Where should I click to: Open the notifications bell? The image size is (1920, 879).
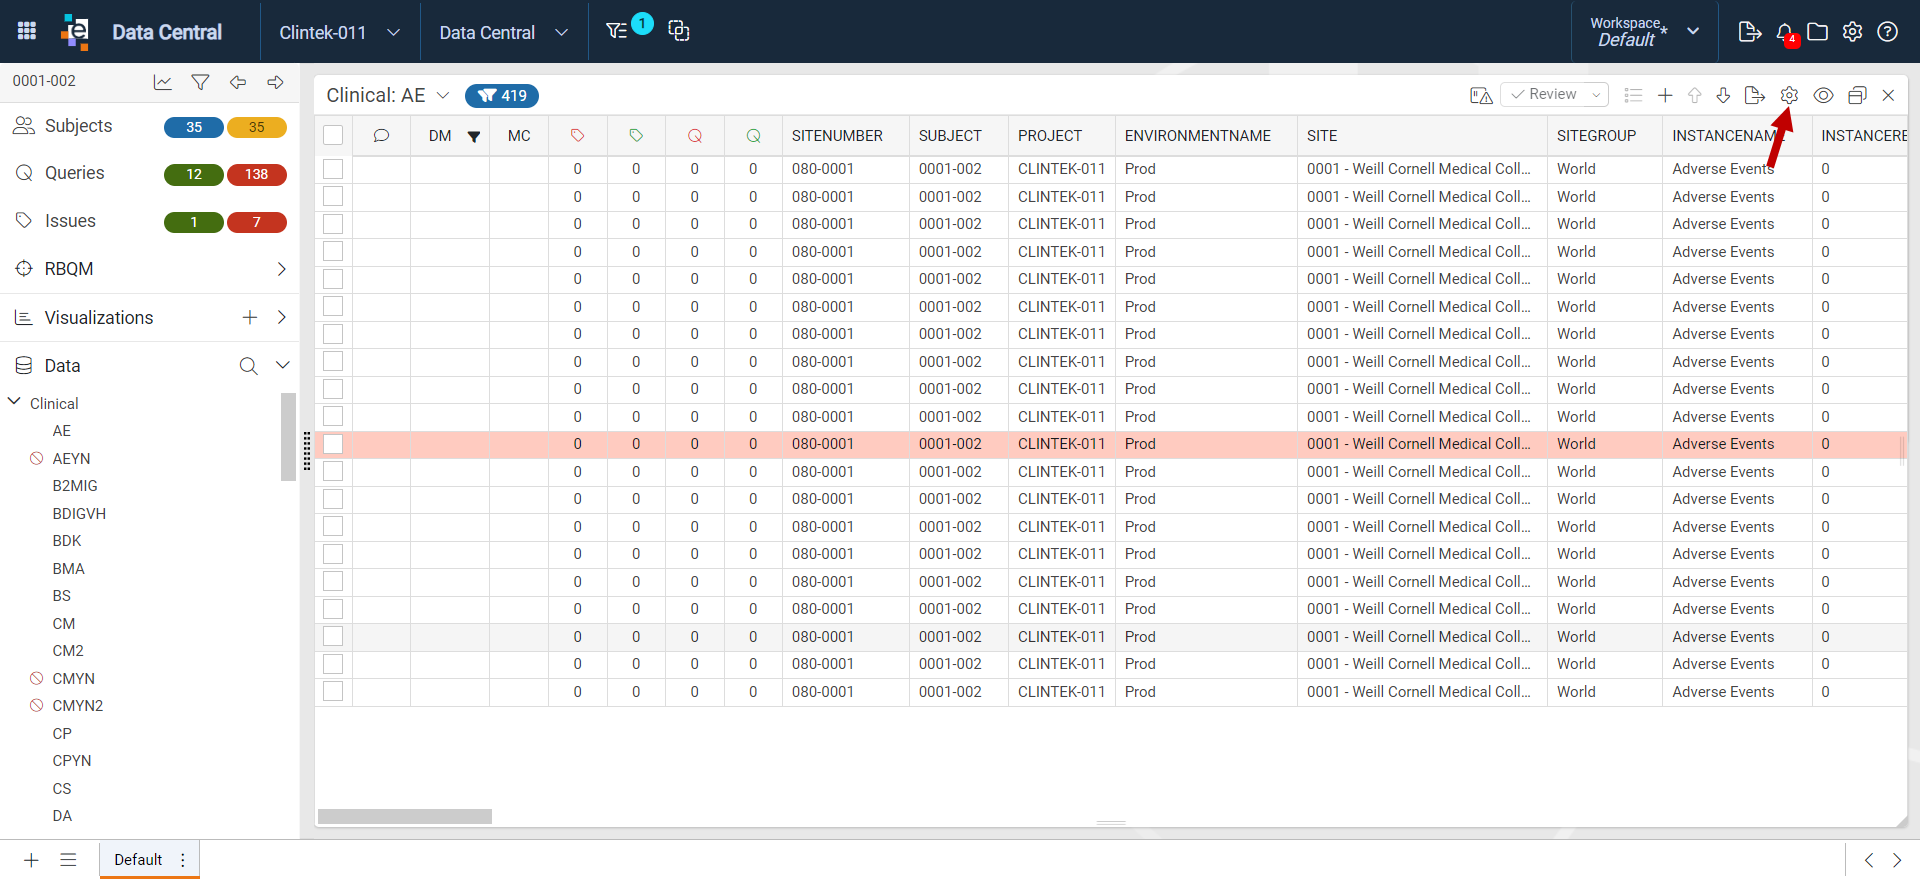click(1785, 32)
